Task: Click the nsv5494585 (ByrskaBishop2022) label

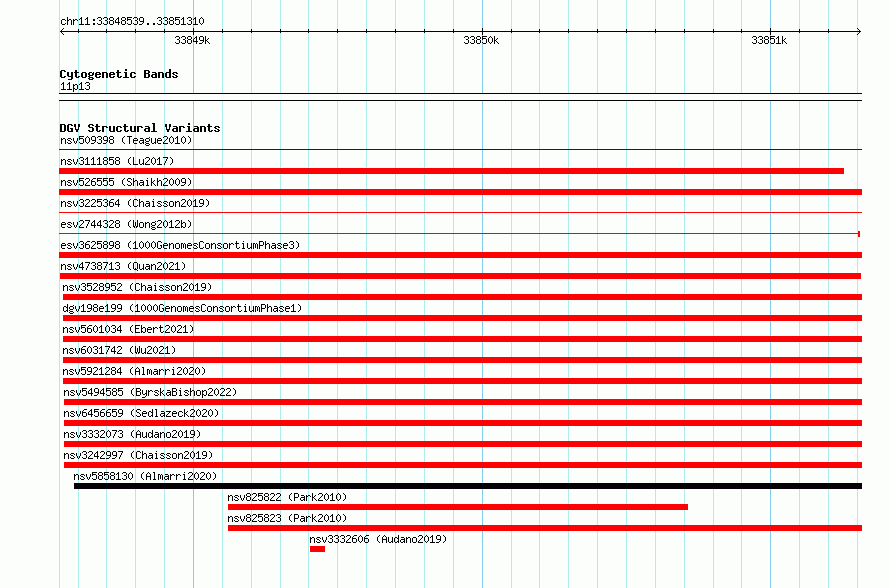Action: pyautogui.click(x=150, y=392)
